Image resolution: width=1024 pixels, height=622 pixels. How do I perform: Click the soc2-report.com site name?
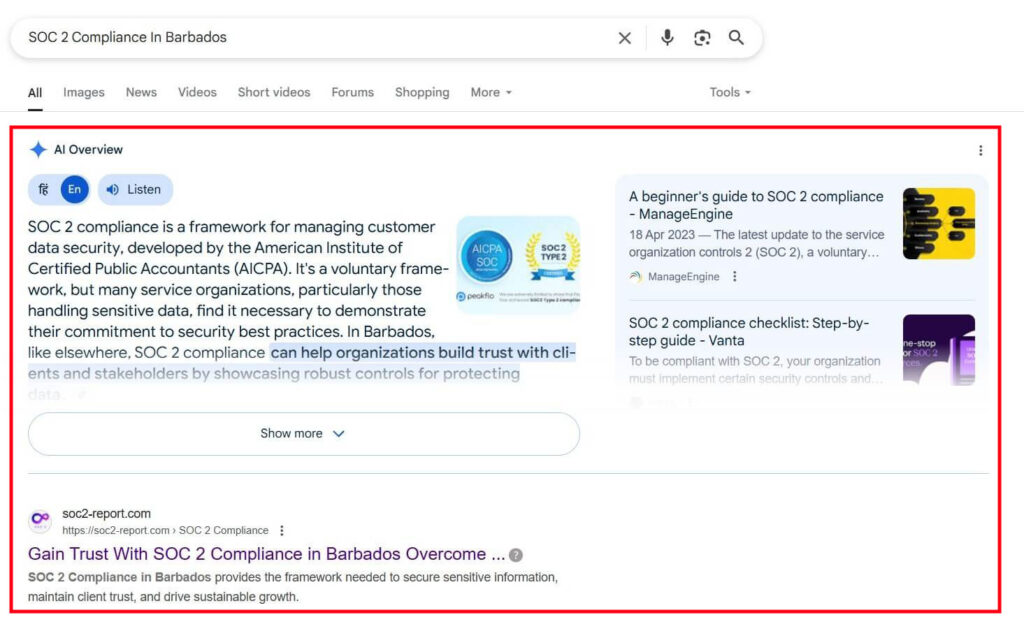(x=106, y=514)
